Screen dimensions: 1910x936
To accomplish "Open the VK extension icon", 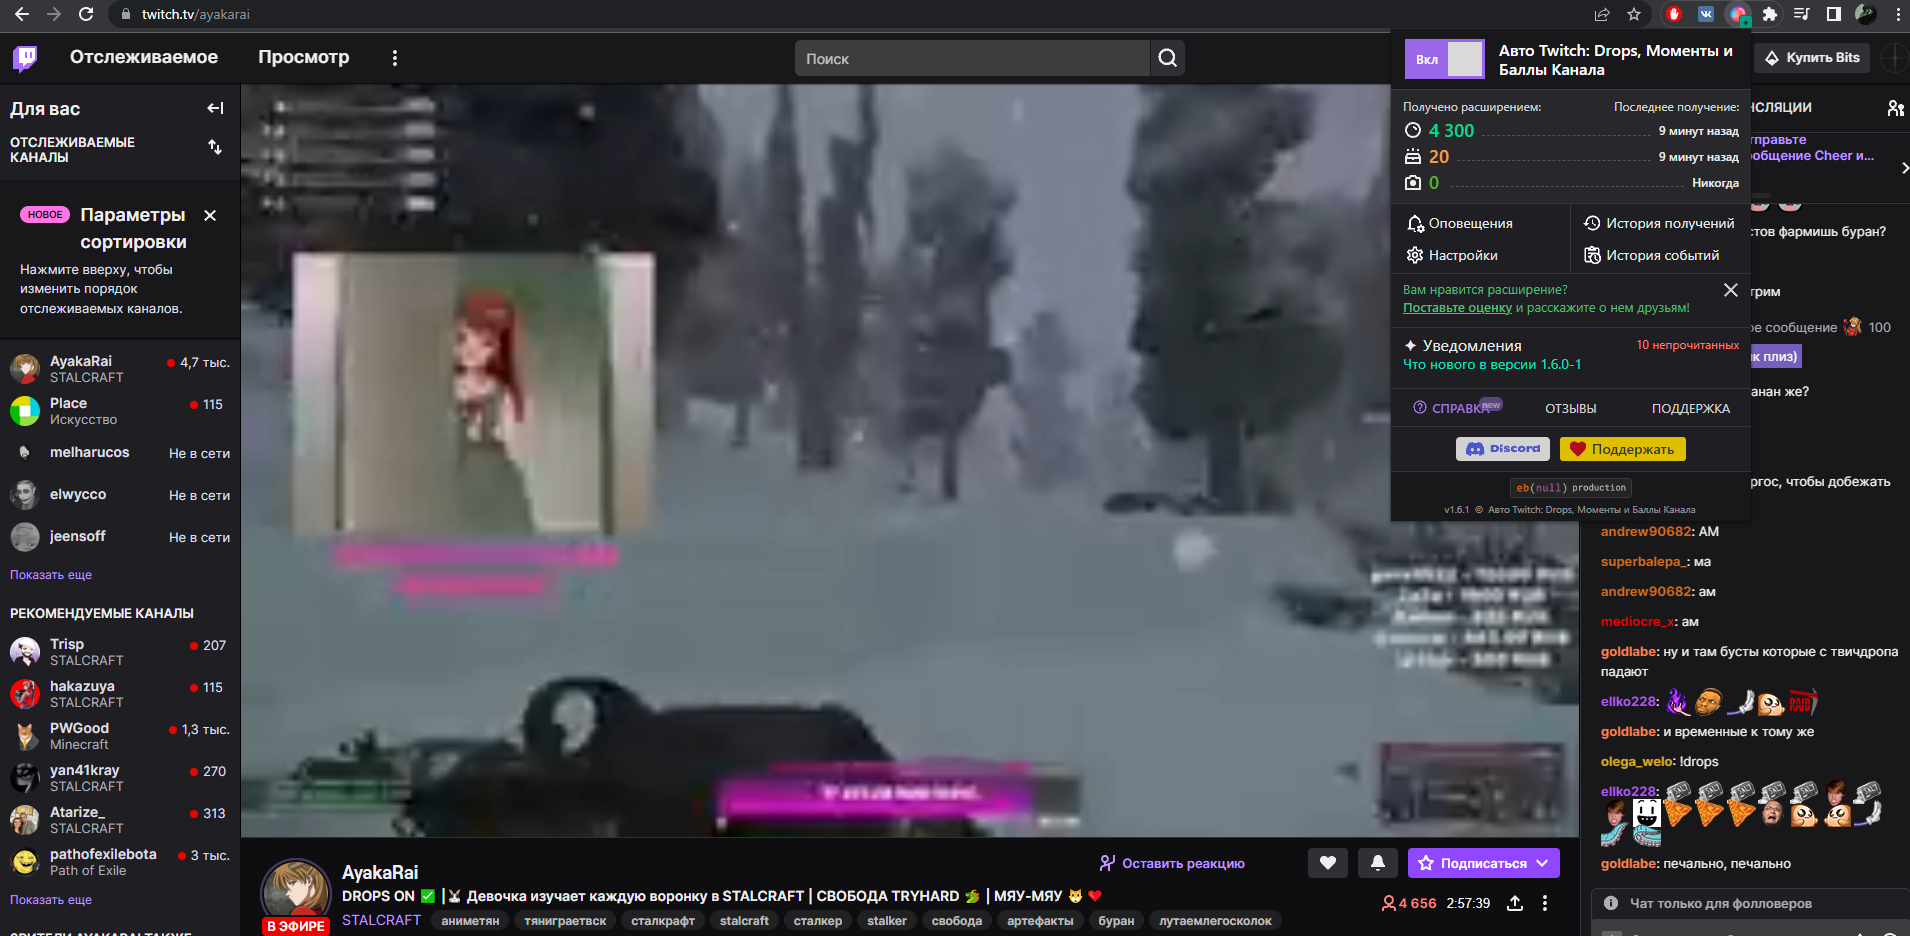I will click(1706, 14).
